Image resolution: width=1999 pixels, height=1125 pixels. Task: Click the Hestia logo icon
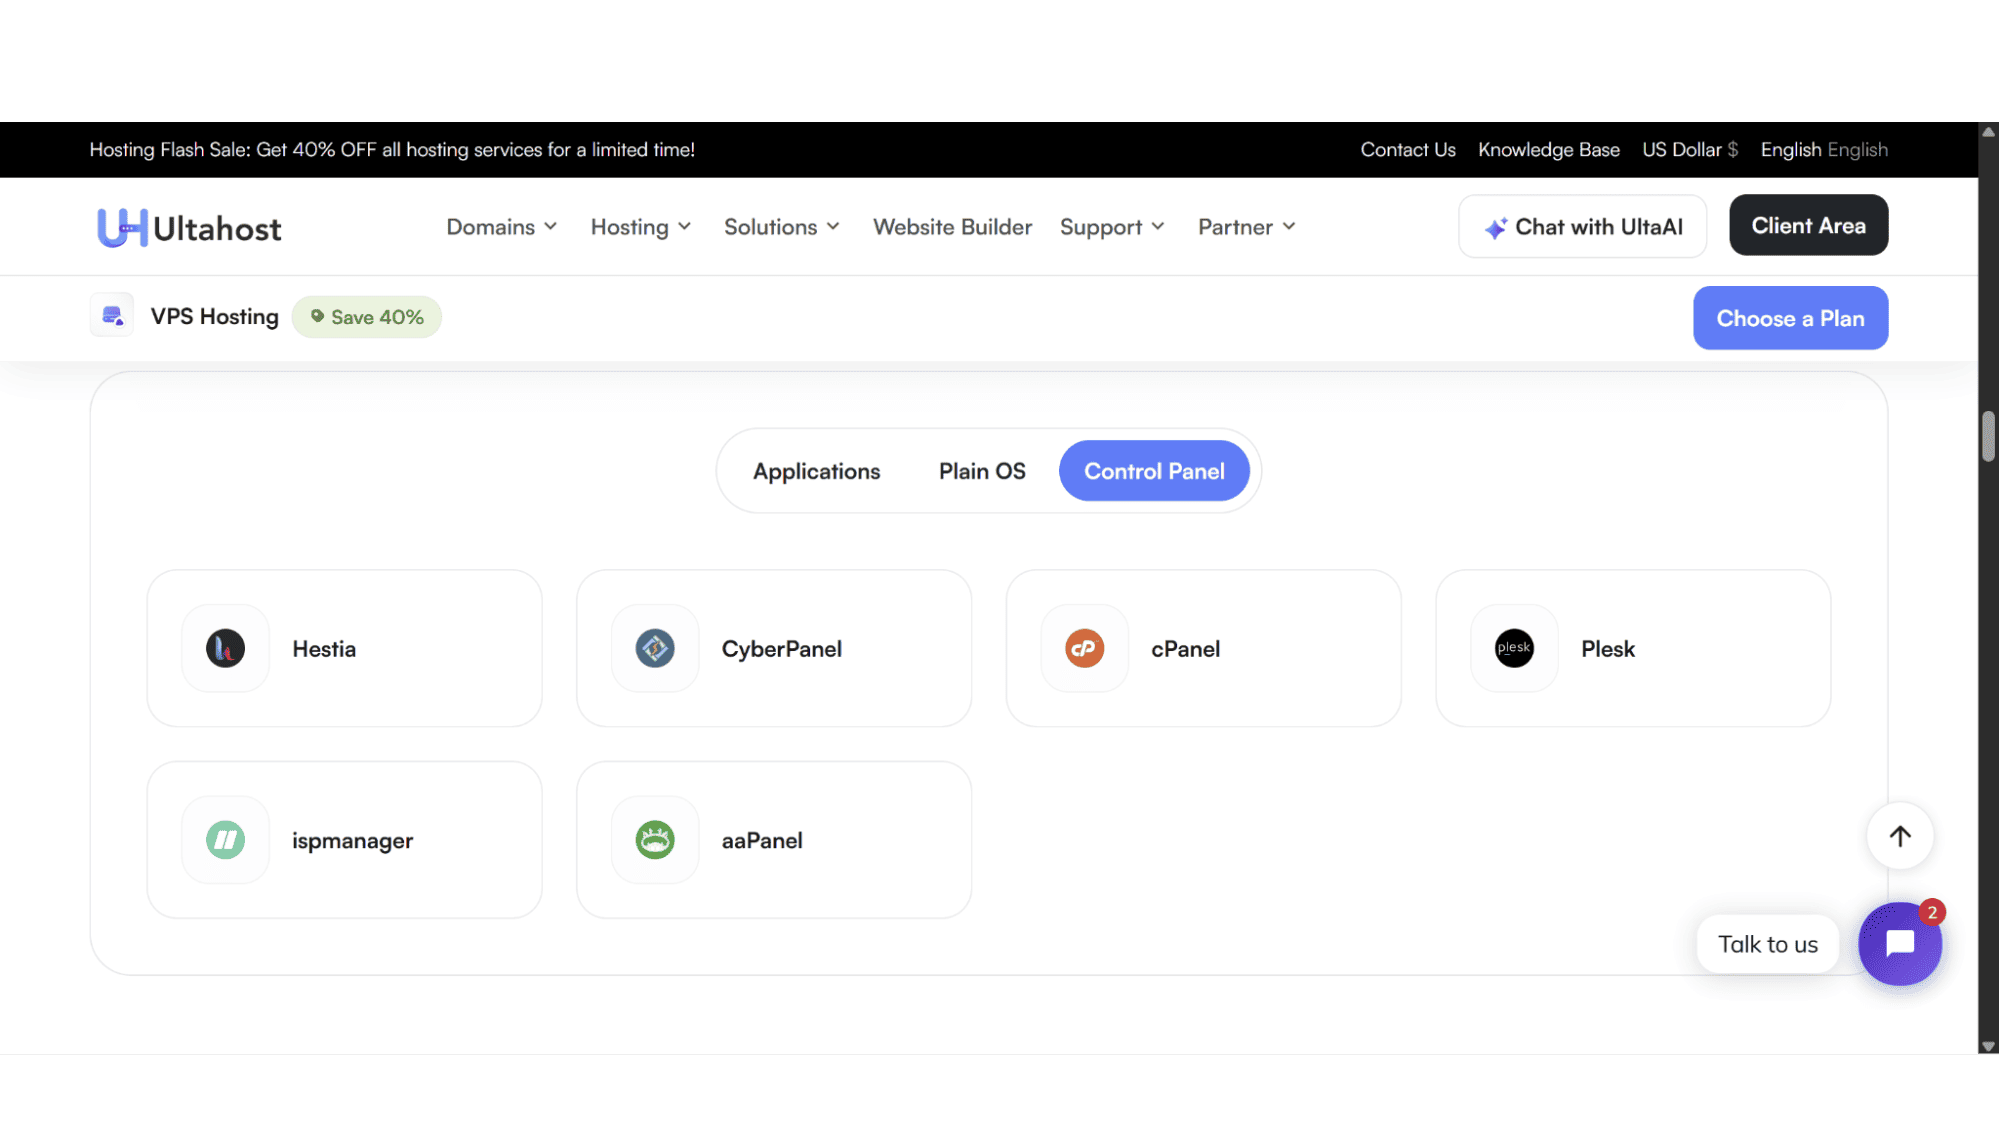point(225,648)
